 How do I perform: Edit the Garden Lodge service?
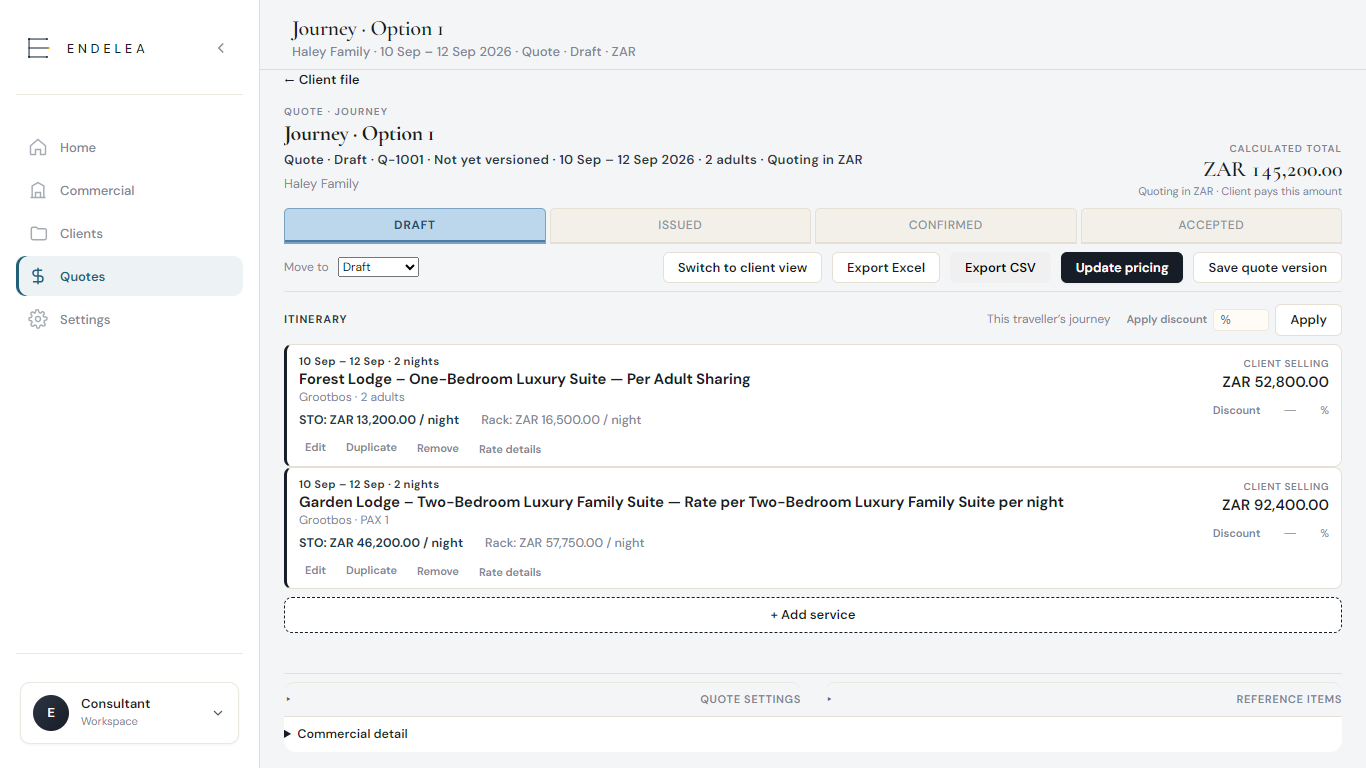(316, 571)
